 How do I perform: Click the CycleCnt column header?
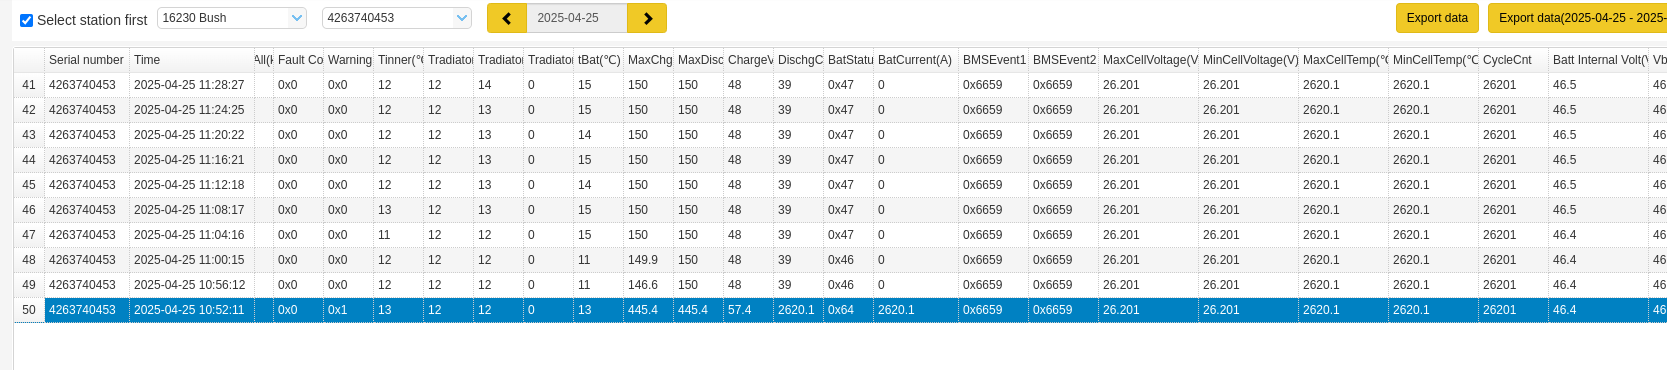click(x=1514, y=60)
